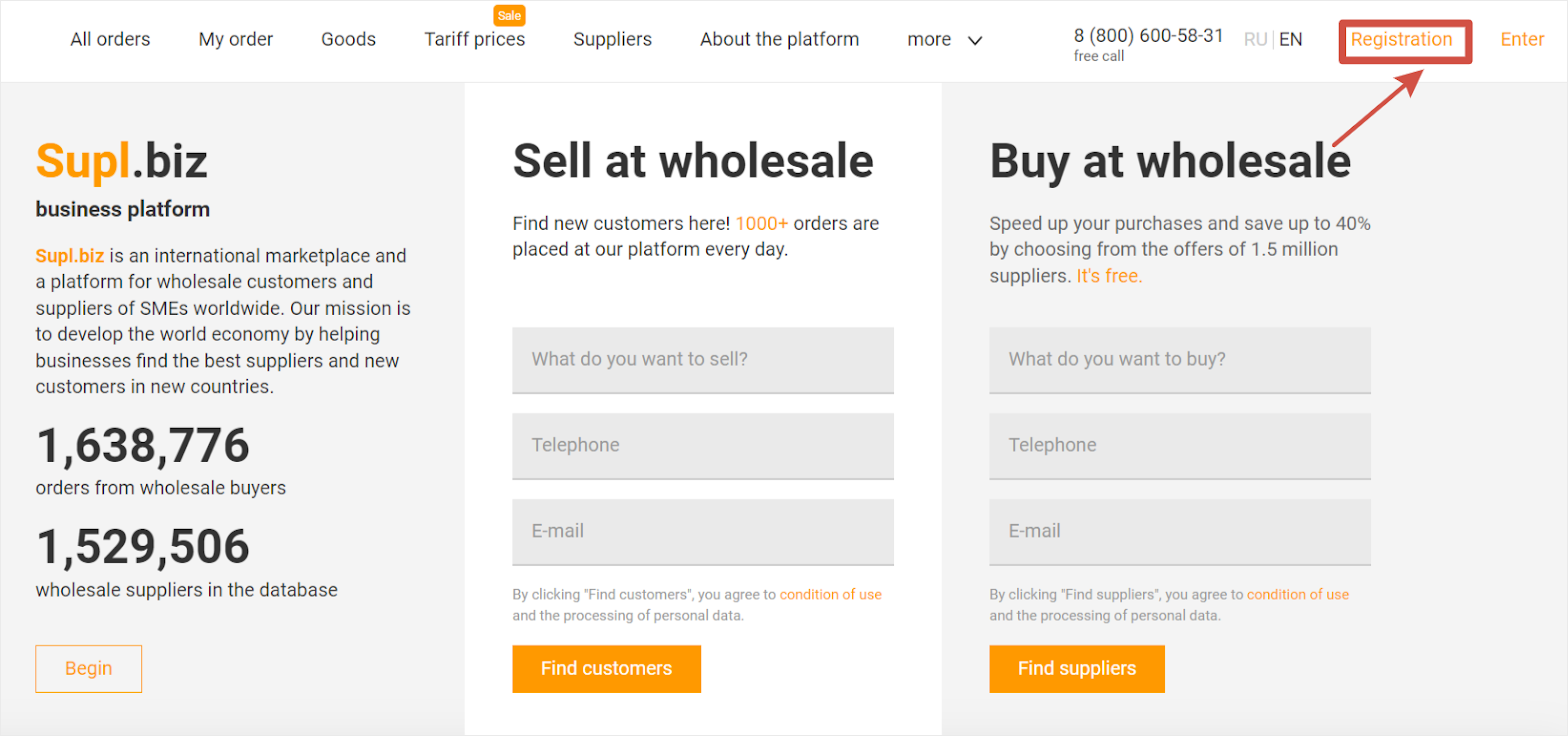Image resolution: width=1568 pixels, height=736 pixels.
Task: Switch language to RU
Action: click(x=1255, y=39)
